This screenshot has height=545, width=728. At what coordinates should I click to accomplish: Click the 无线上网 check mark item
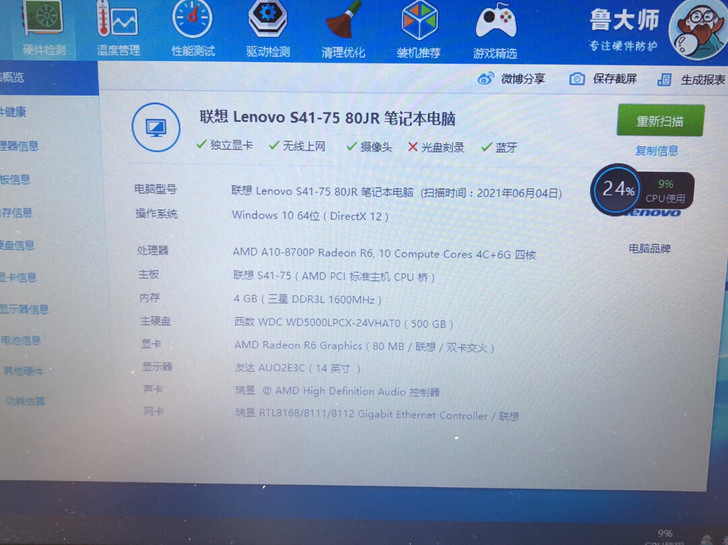pos(298,146)
